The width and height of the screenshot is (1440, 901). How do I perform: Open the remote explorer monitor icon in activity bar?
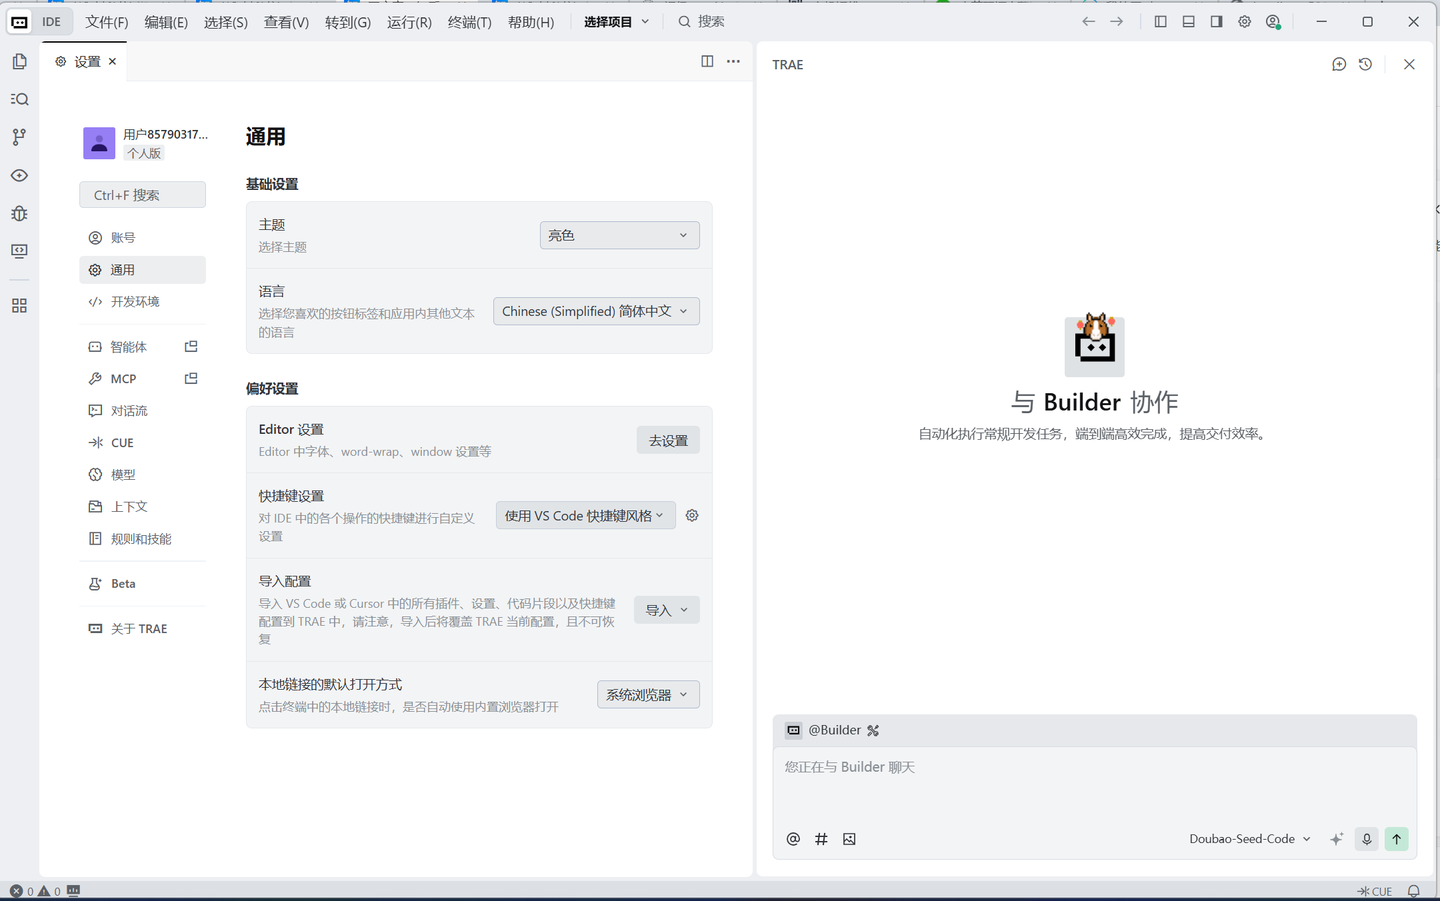tap(19, 251)
